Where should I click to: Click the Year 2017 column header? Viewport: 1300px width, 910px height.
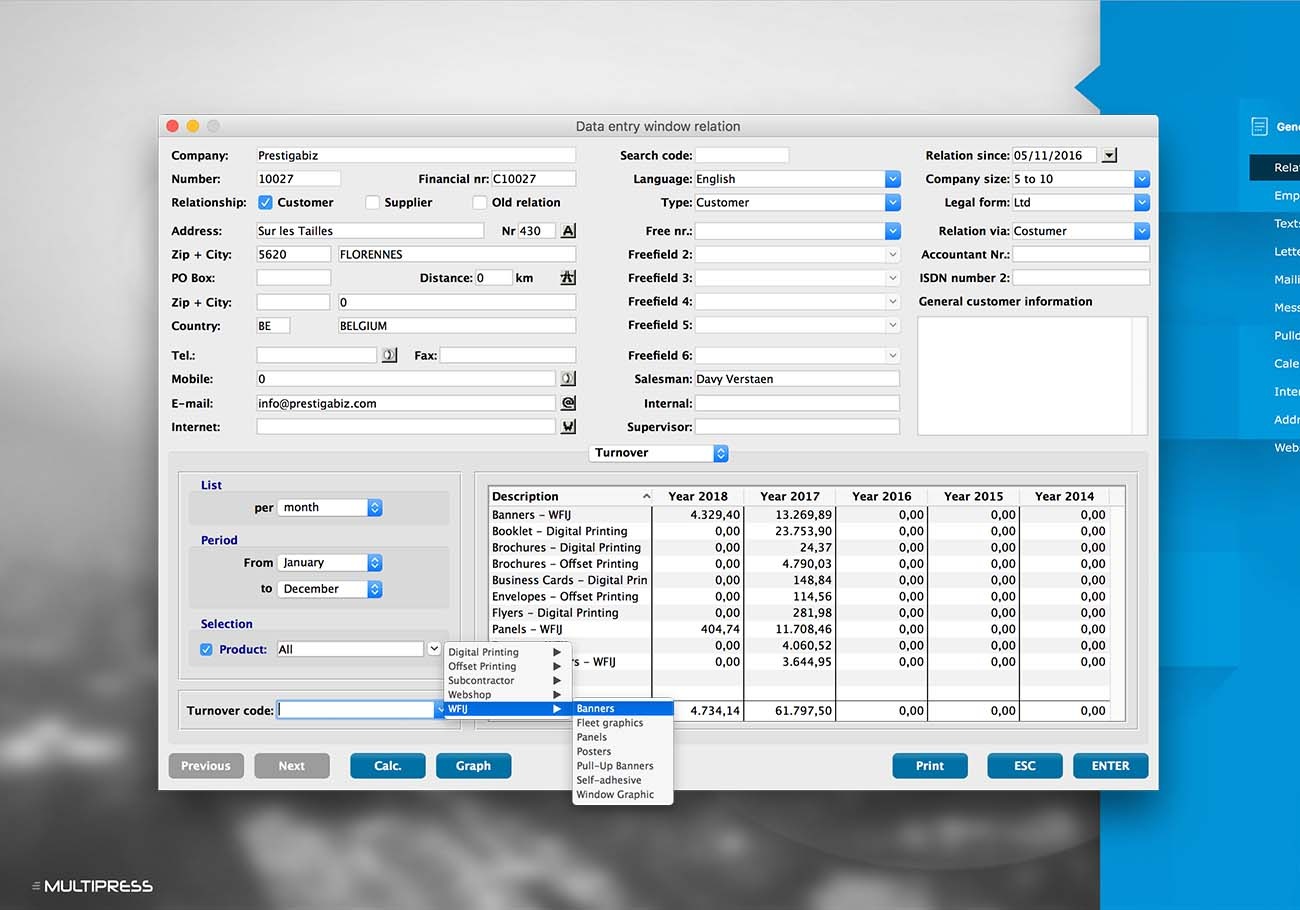(790, 496)
